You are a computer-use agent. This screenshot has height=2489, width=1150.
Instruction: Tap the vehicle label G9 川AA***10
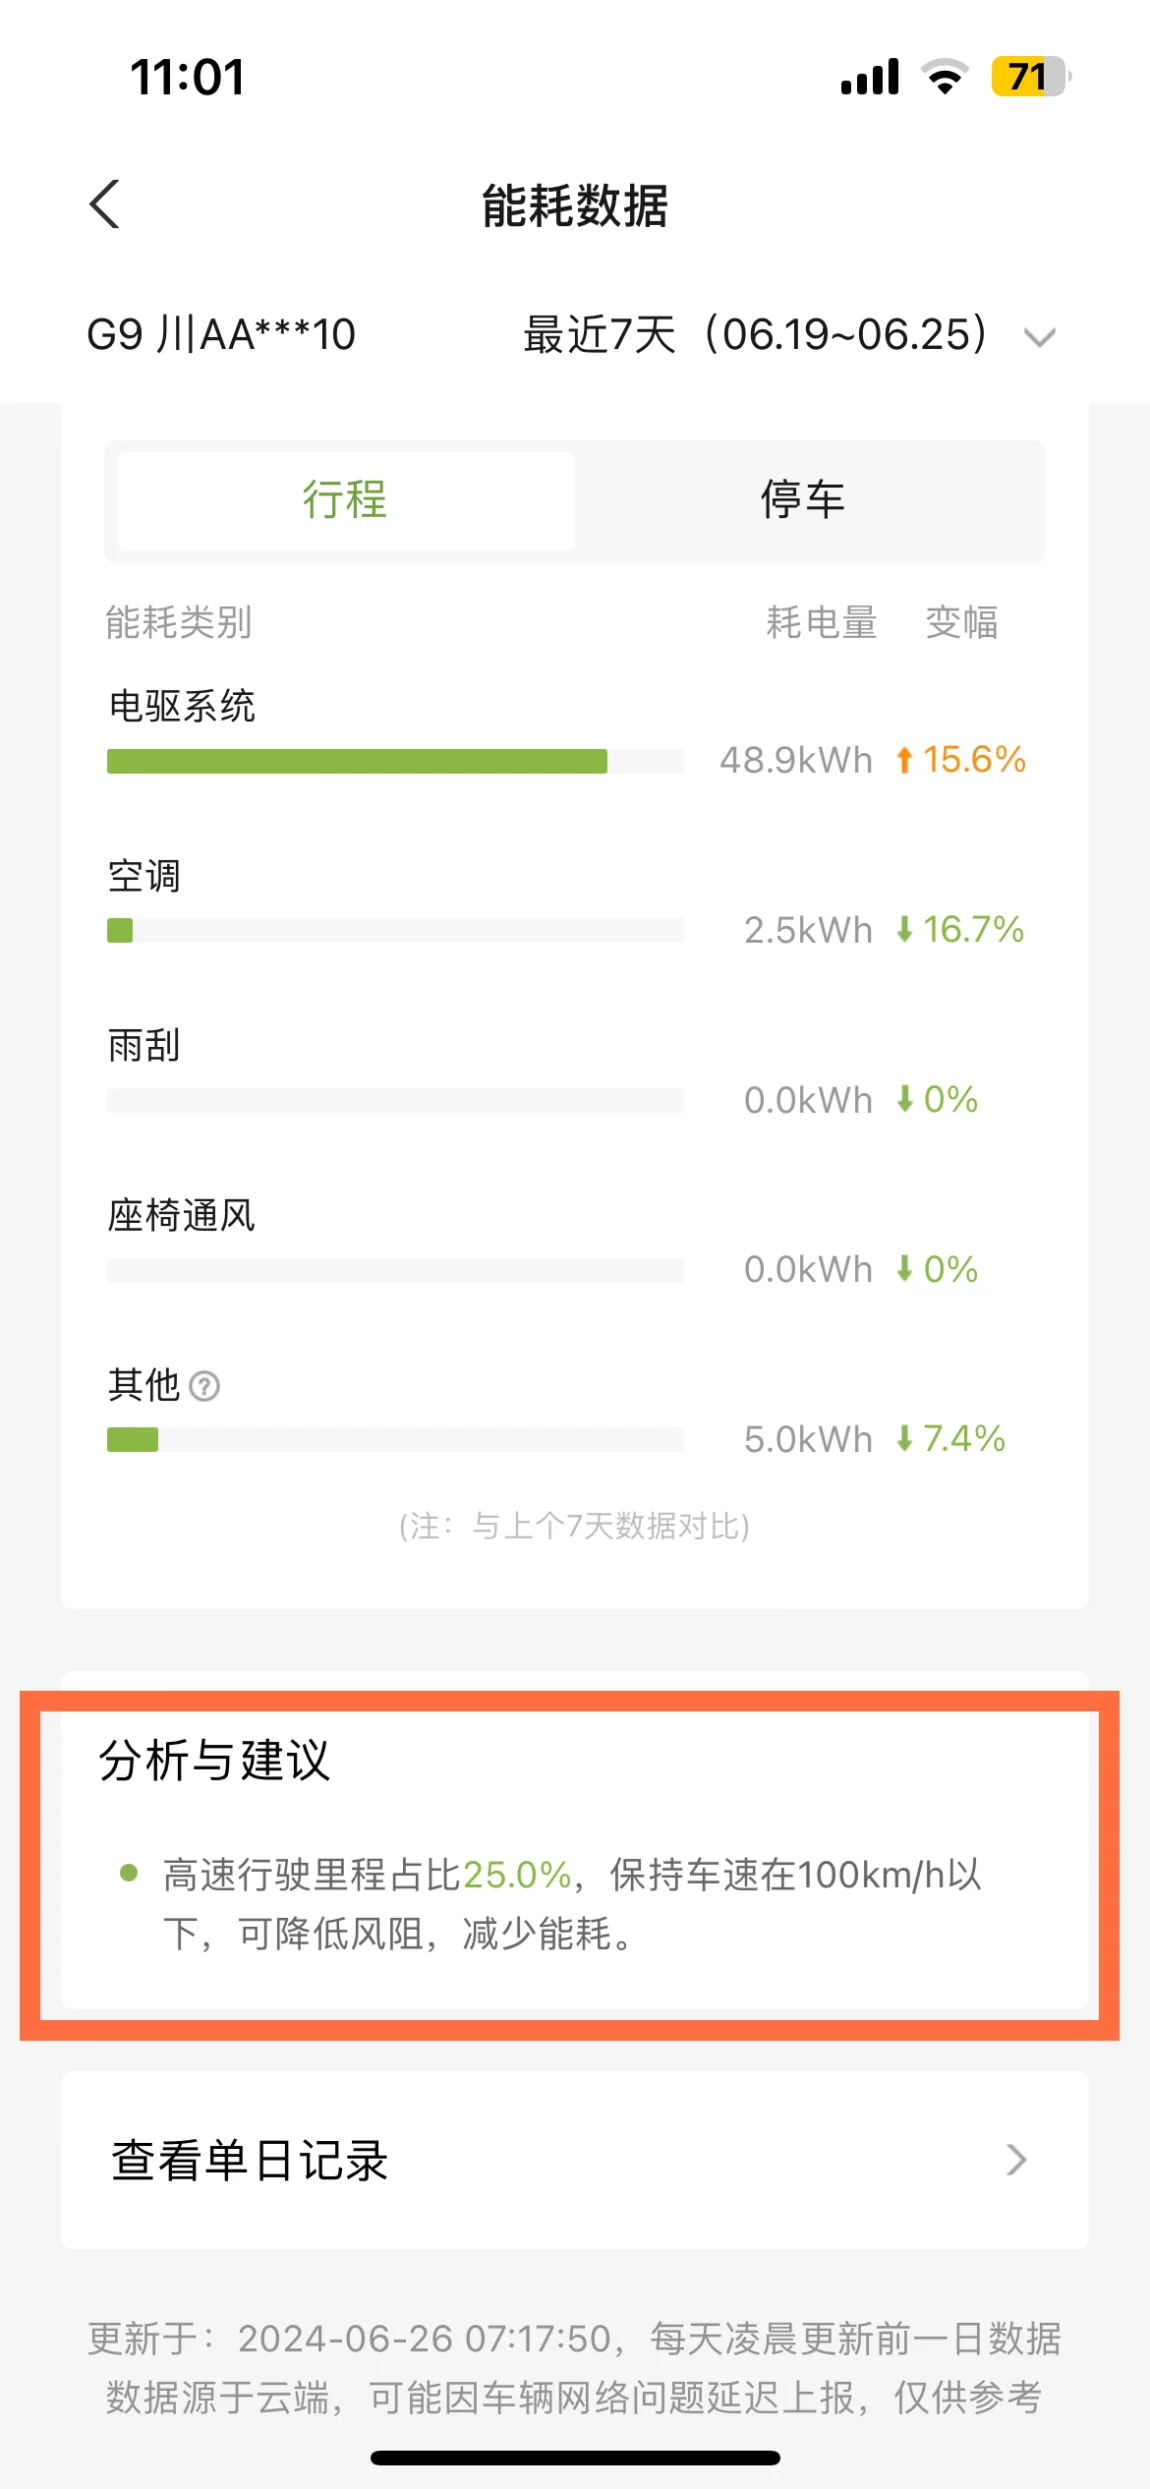click(221, 335)
